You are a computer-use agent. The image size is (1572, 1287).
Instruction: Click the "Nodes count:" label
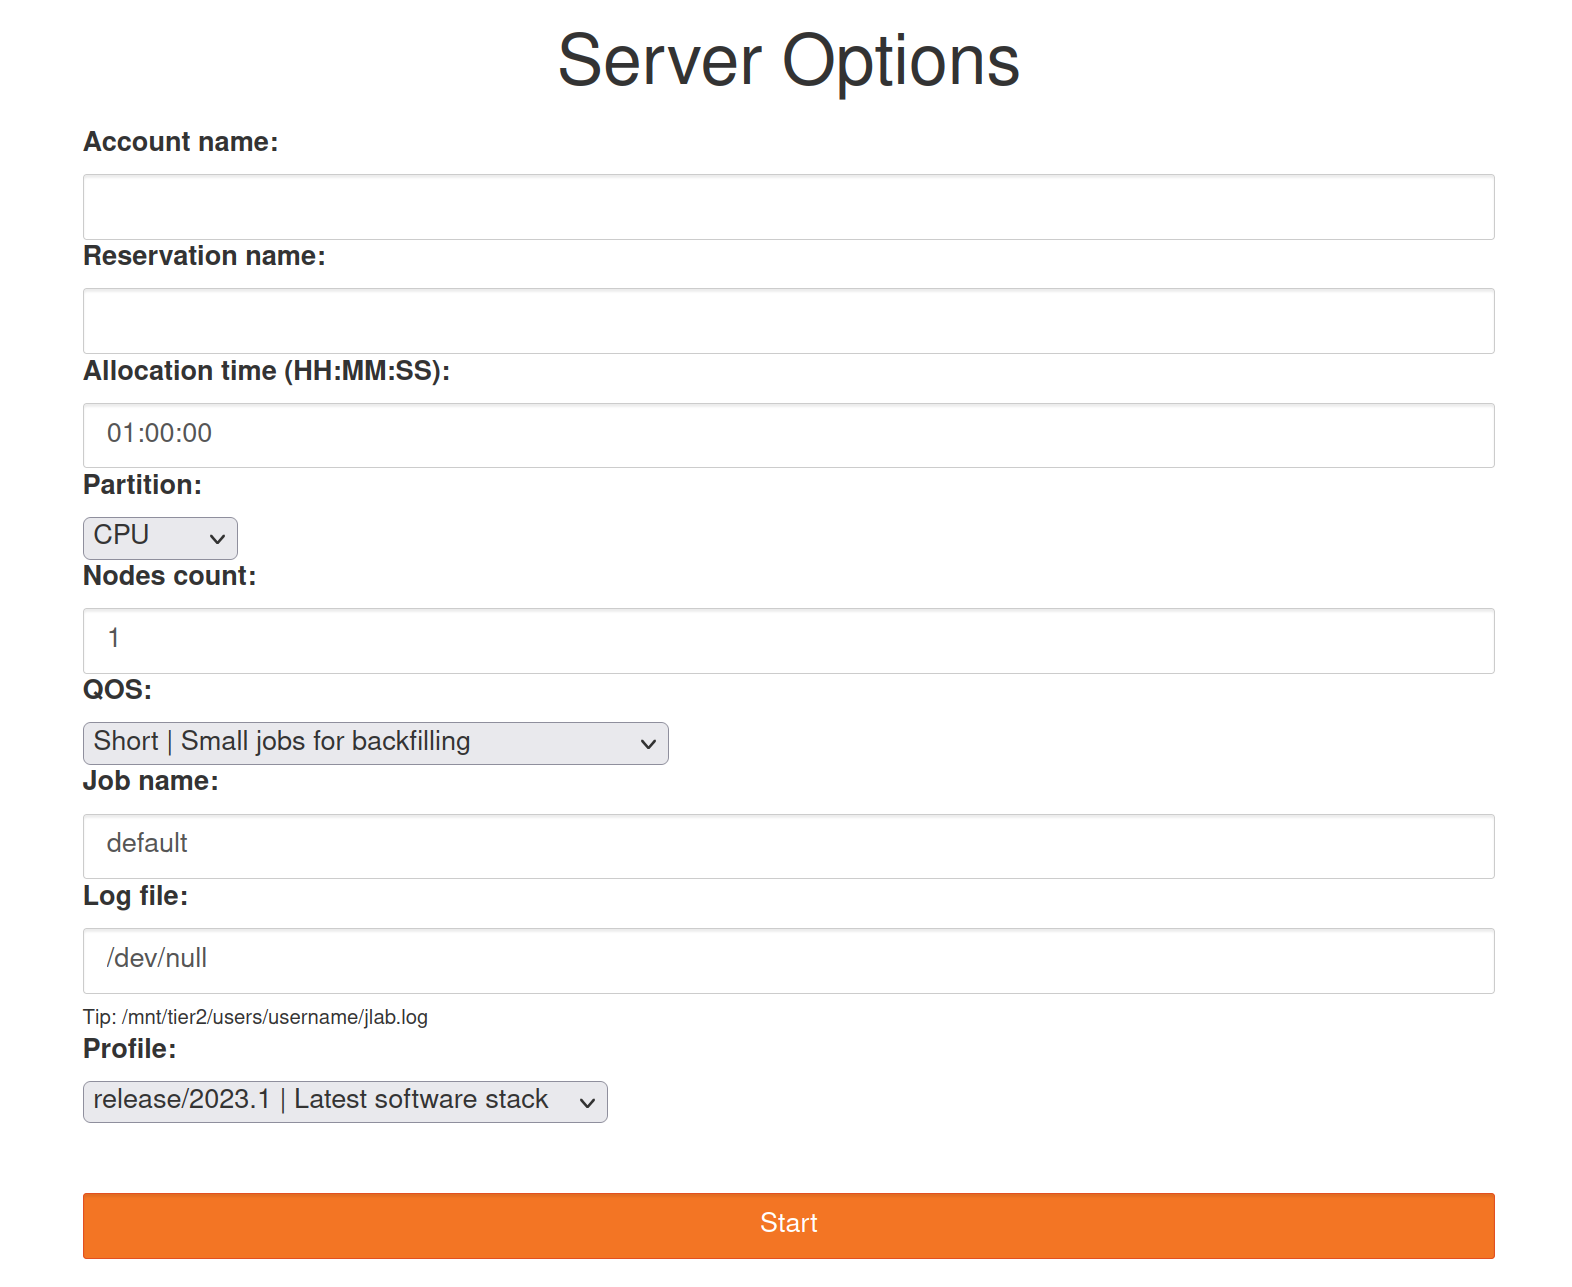(169, 576)
